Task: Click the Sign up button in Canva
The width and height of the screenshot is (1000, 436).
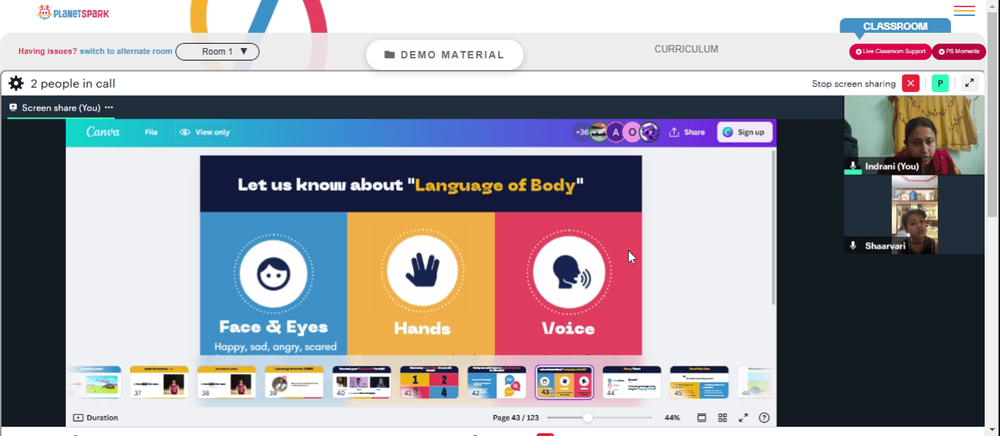Action: pos(745,132)
